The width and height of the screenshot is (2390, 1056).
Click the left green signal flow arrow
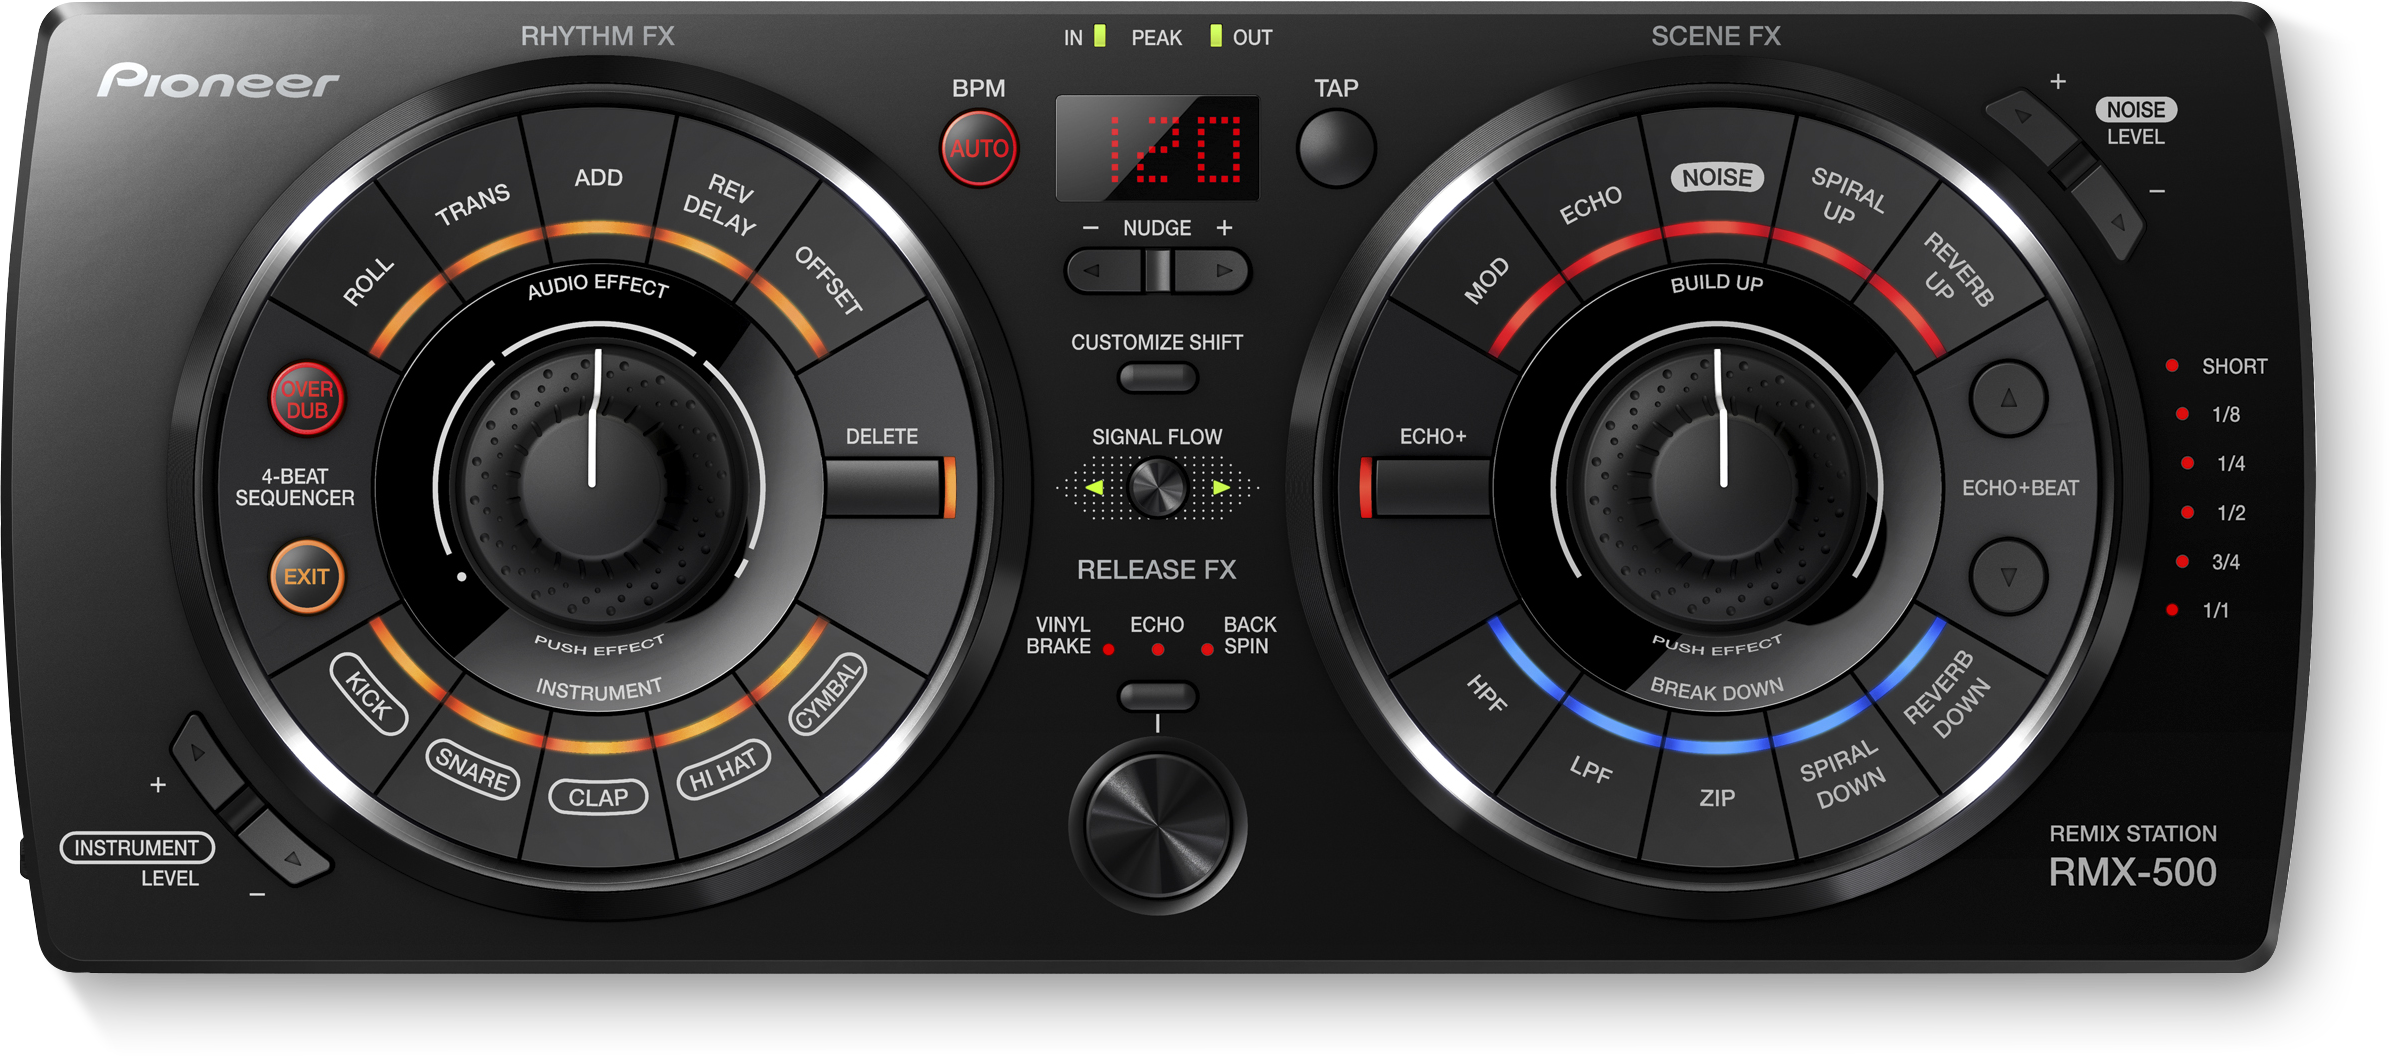(1094, 487)
